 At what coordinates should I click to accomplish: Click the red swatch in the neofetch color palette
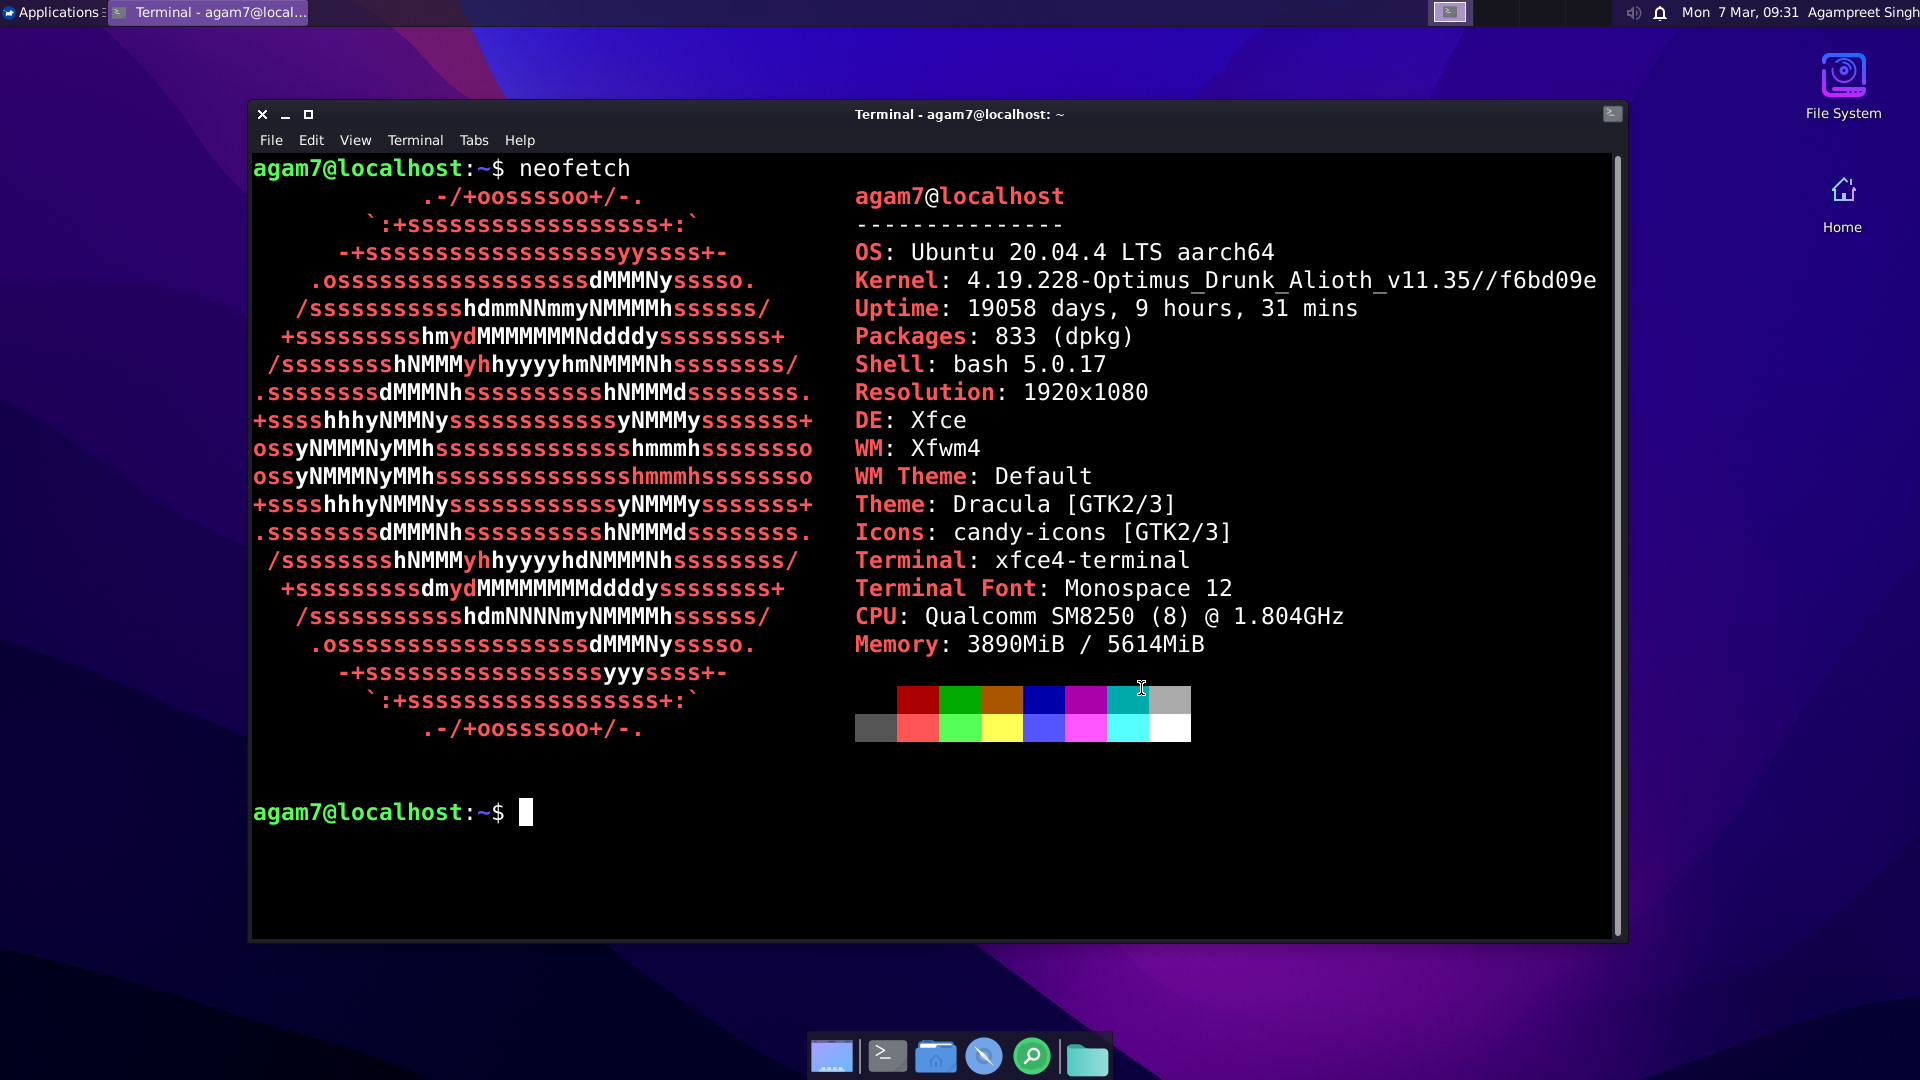917,700
